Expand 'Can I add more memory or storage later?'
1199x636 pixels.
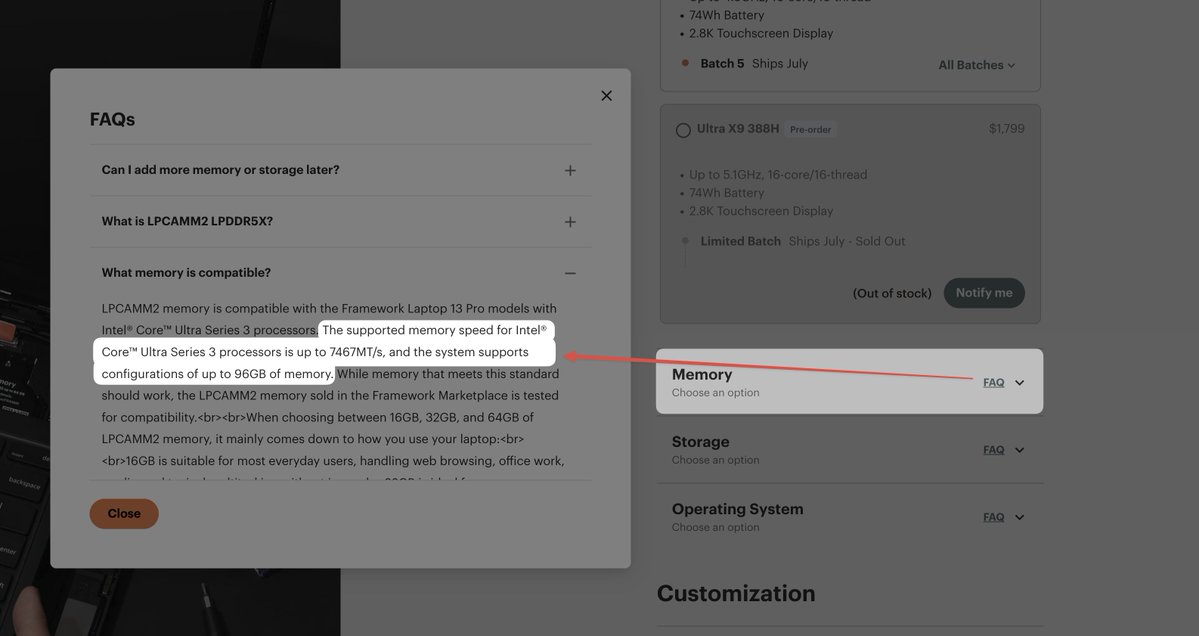point(340,170)
